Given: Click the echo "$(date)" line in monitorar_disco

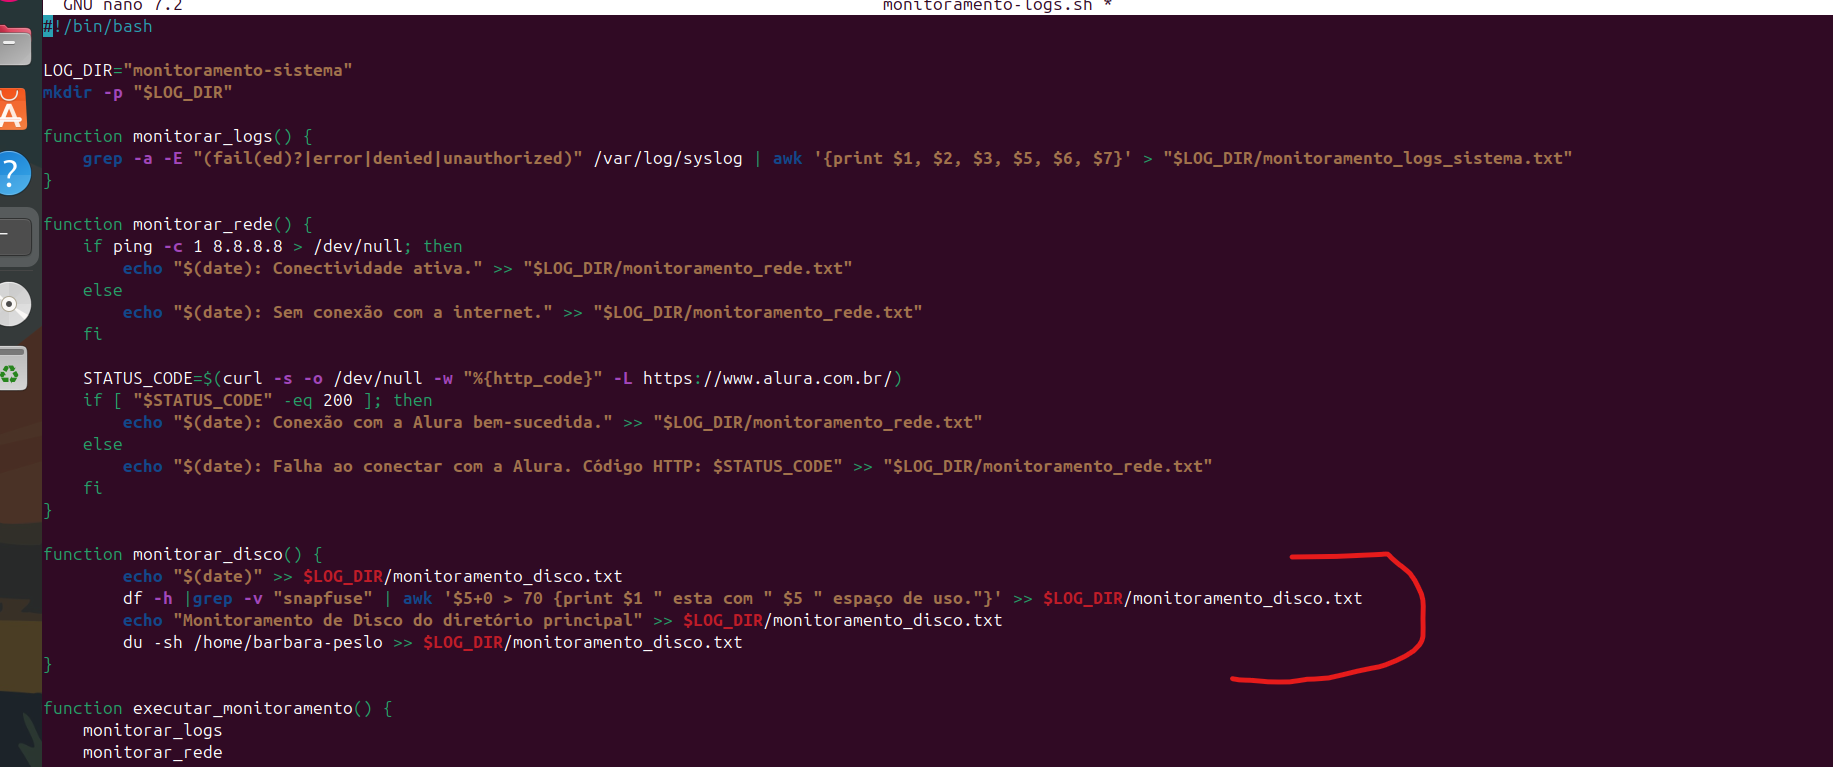Looking at the screenshot, I should tap(373, 576).
